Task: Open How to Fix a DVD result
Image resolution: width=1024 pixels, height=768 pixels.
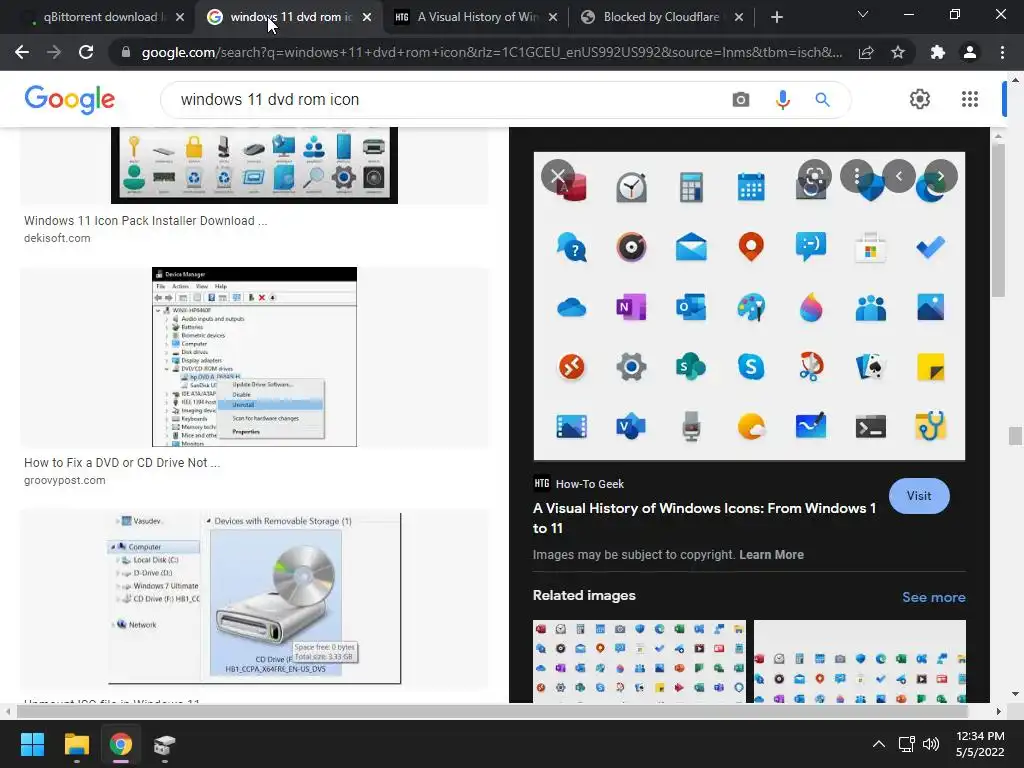Action: point(122,462)
